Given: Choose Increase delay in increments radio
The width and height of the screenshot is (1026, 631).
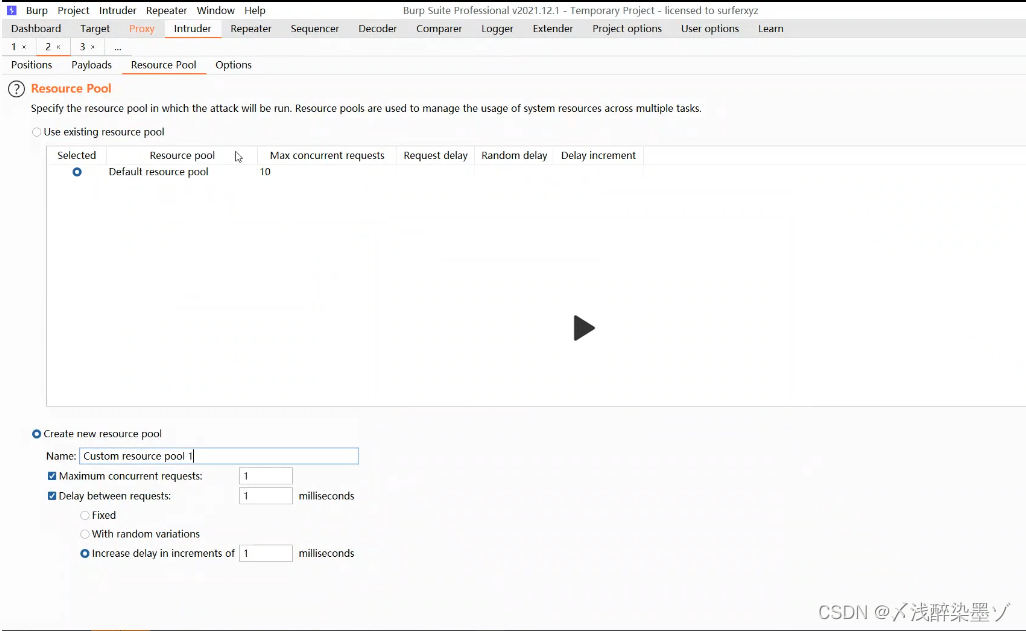Looking at the screenshot, I should 84,554.
